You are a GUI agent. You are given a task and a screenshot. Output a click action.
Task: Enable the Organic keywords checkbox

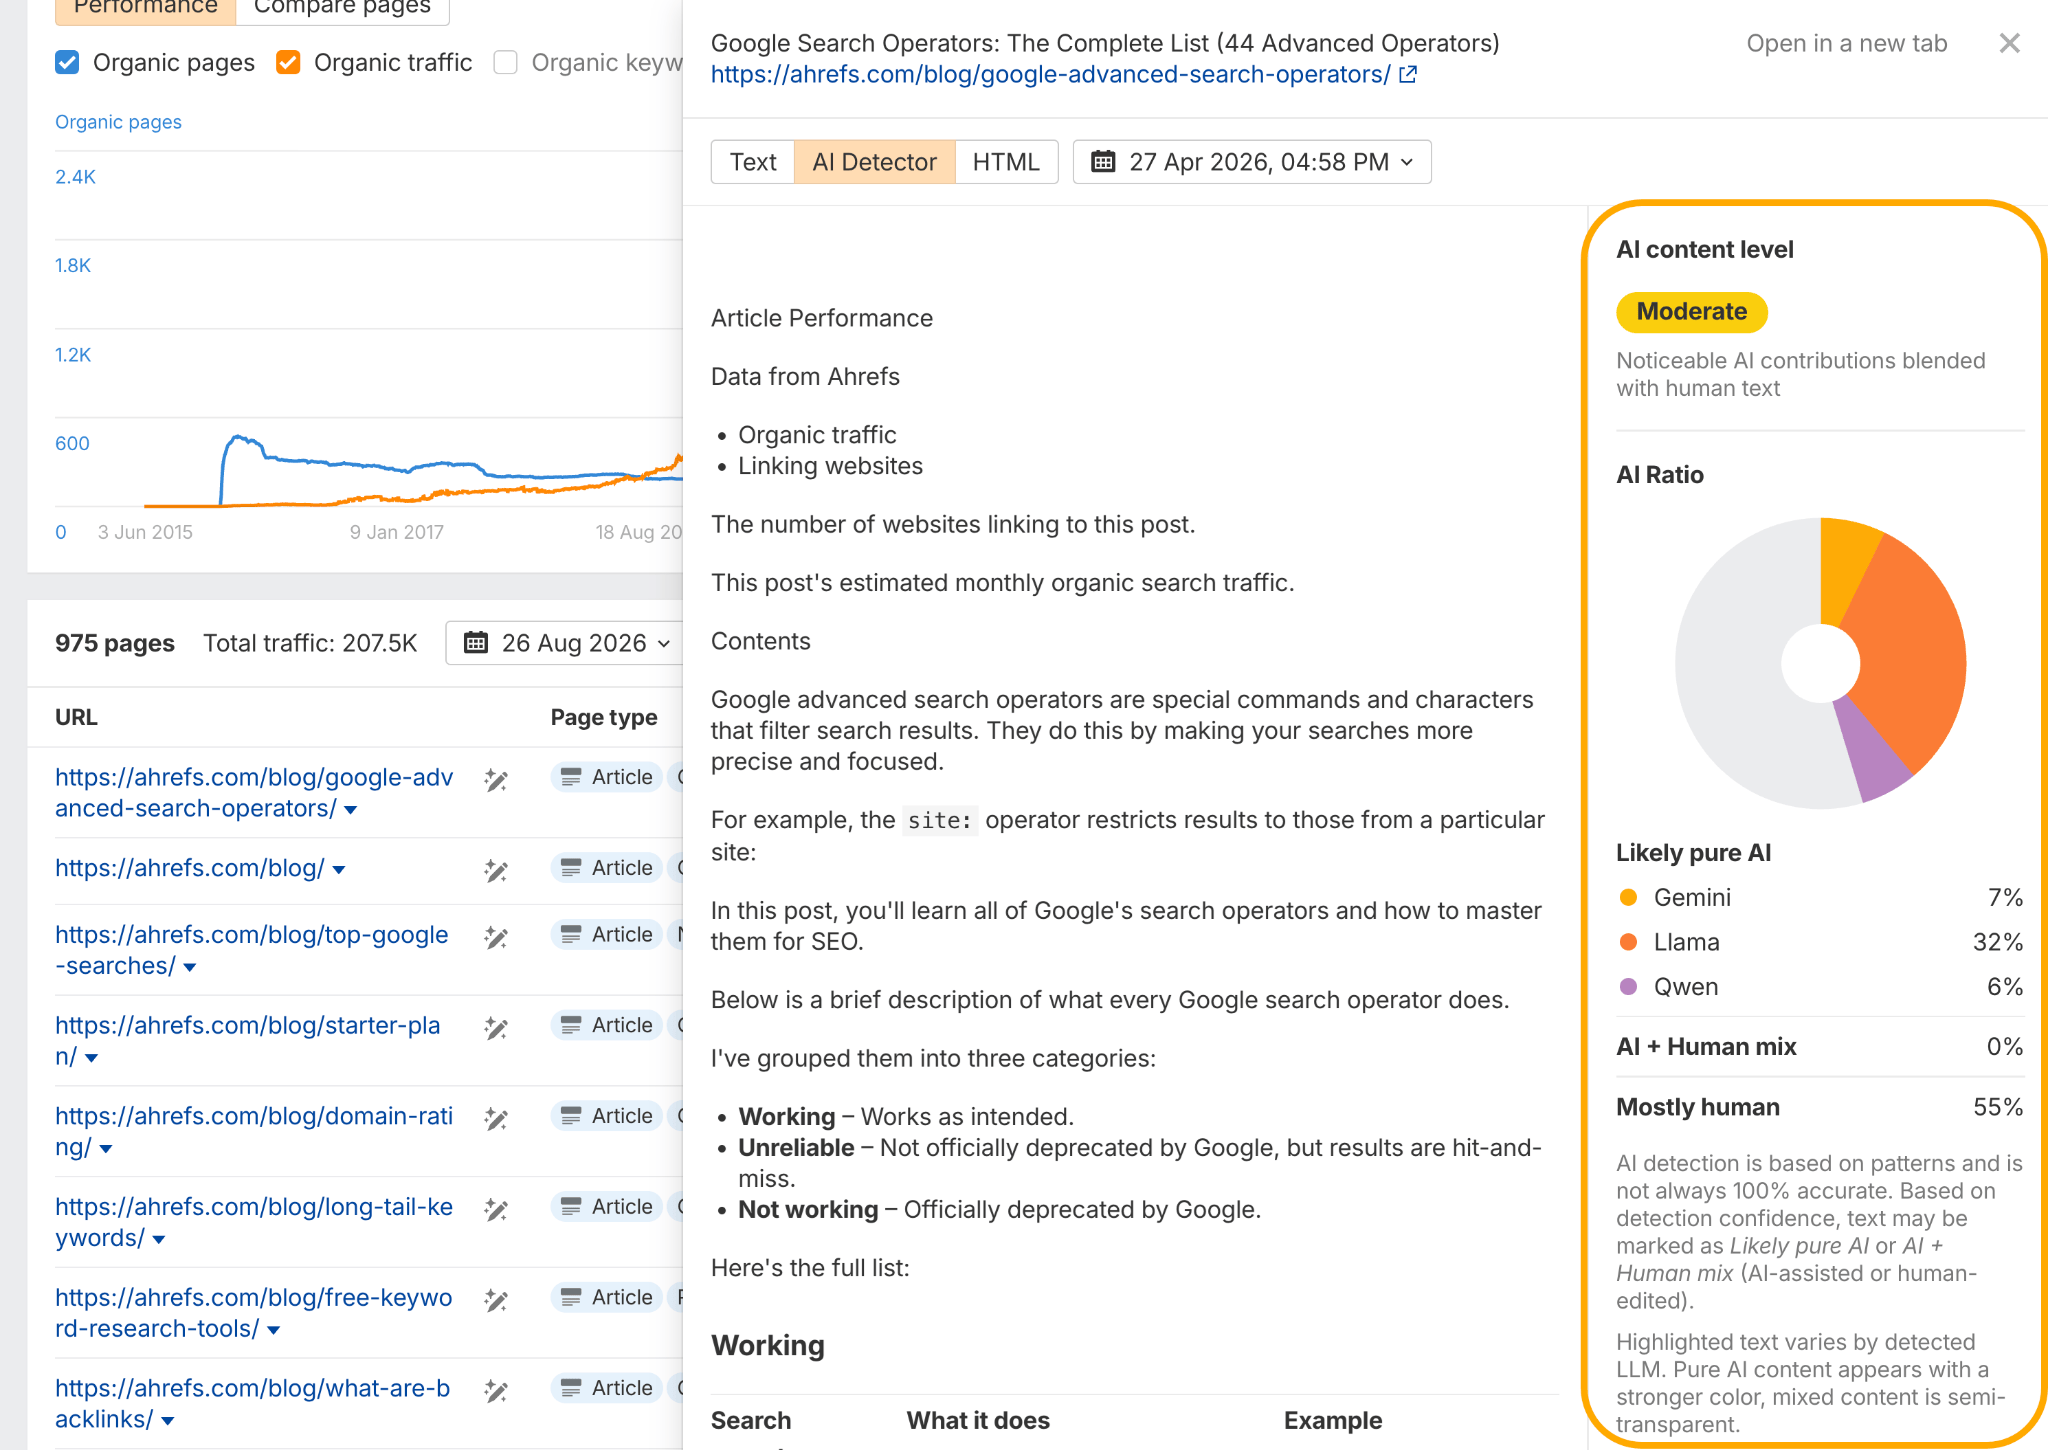[506, 62]
